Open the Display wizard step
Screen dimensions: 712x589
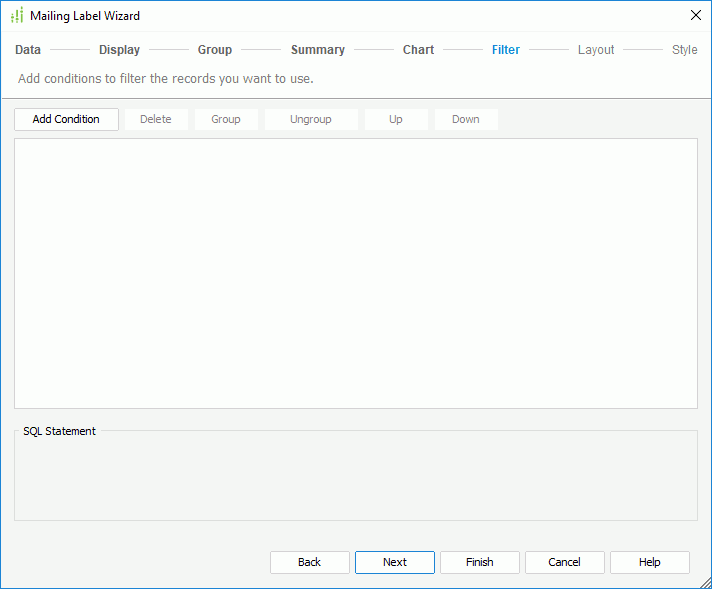click(119, 49)
